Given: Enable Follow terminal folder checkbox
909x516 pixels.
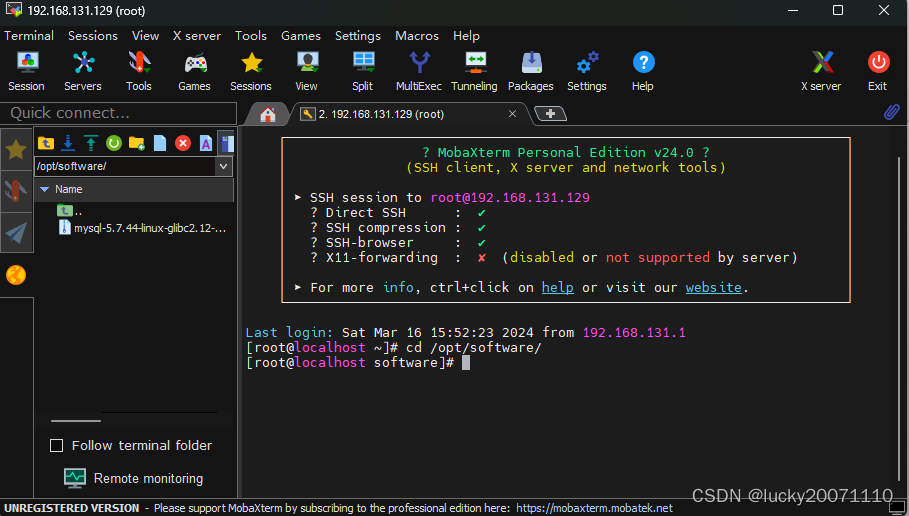Looking at the screenshot, I should point(56,445).
